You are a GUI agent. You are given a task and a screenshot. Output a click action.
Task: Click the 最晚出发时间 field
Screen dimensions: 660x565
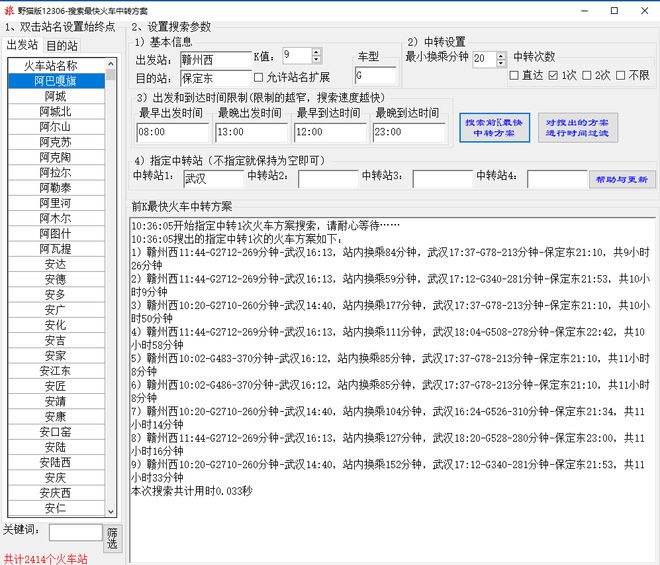click(x=251, y=132)
